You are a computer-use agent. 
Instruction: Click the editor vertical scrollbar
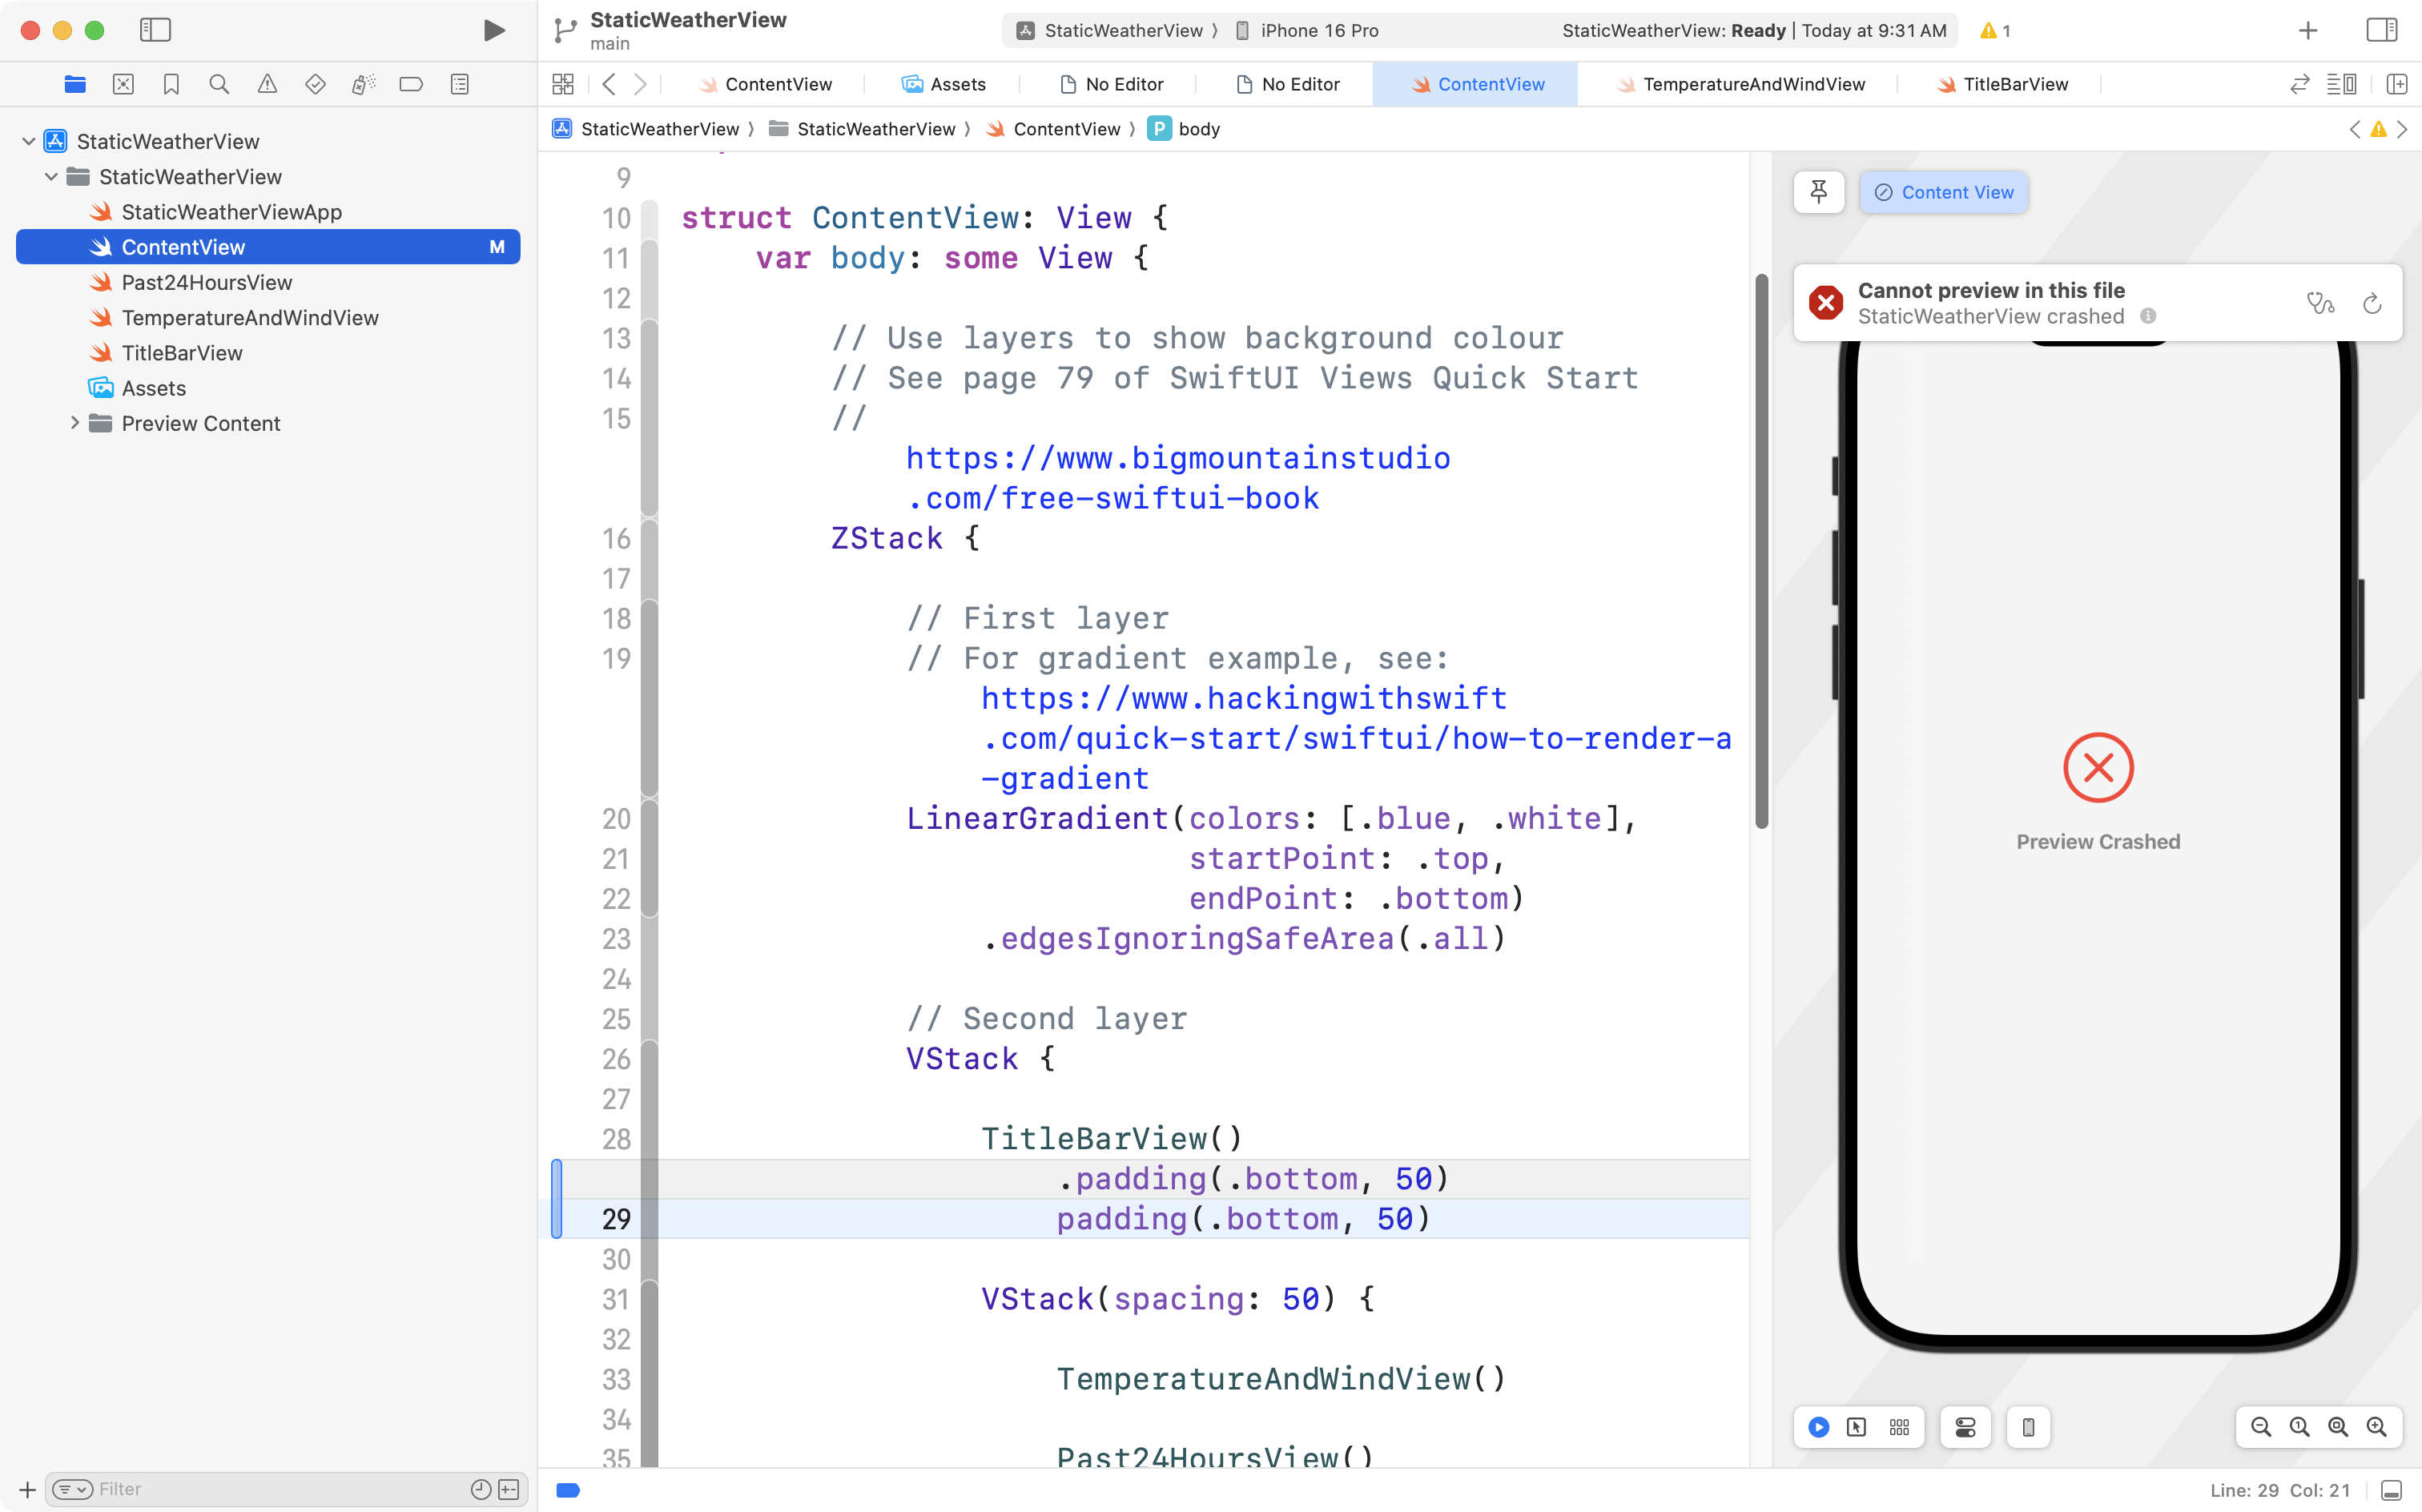coord(1761,550)
